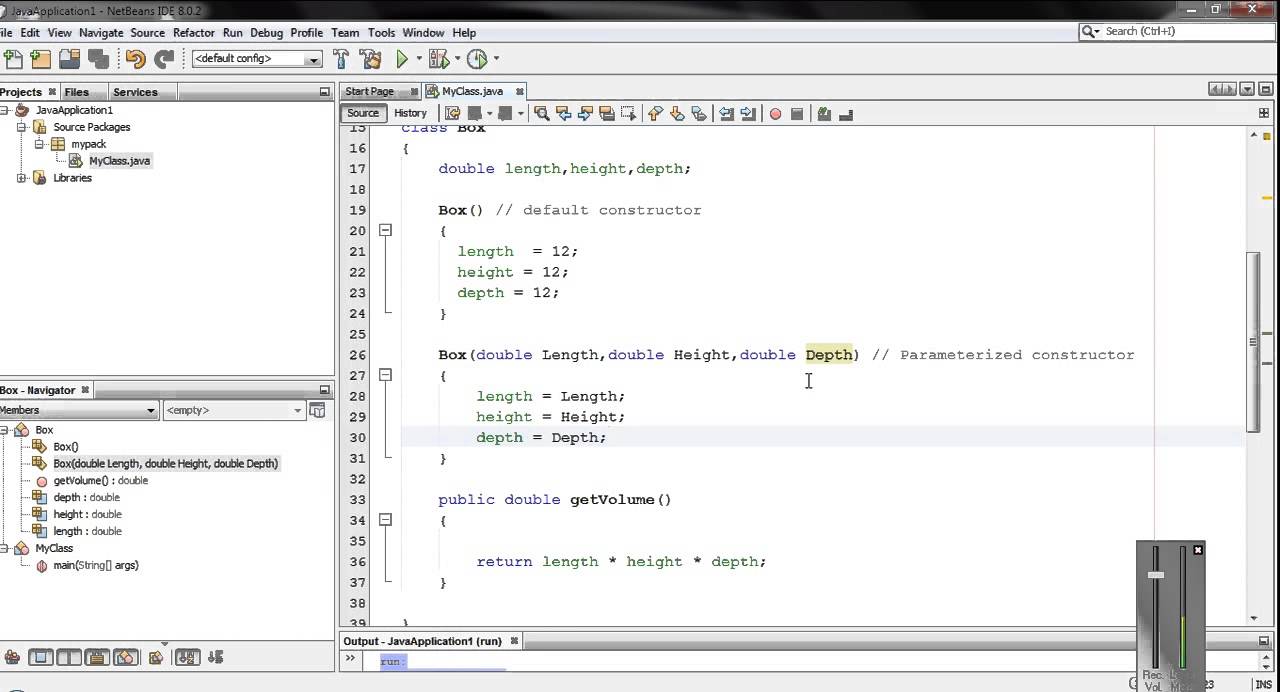Run the project with green play icon
Image resolution: width=1280 pixels, height=692 pixels.
(402, 59)
